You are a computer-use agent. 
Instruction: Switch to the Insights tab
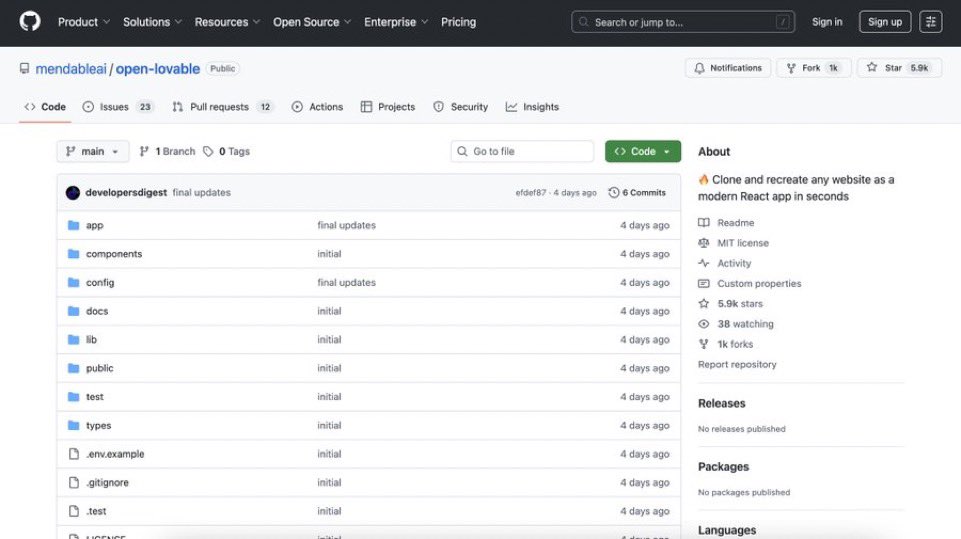coord(533,107)
